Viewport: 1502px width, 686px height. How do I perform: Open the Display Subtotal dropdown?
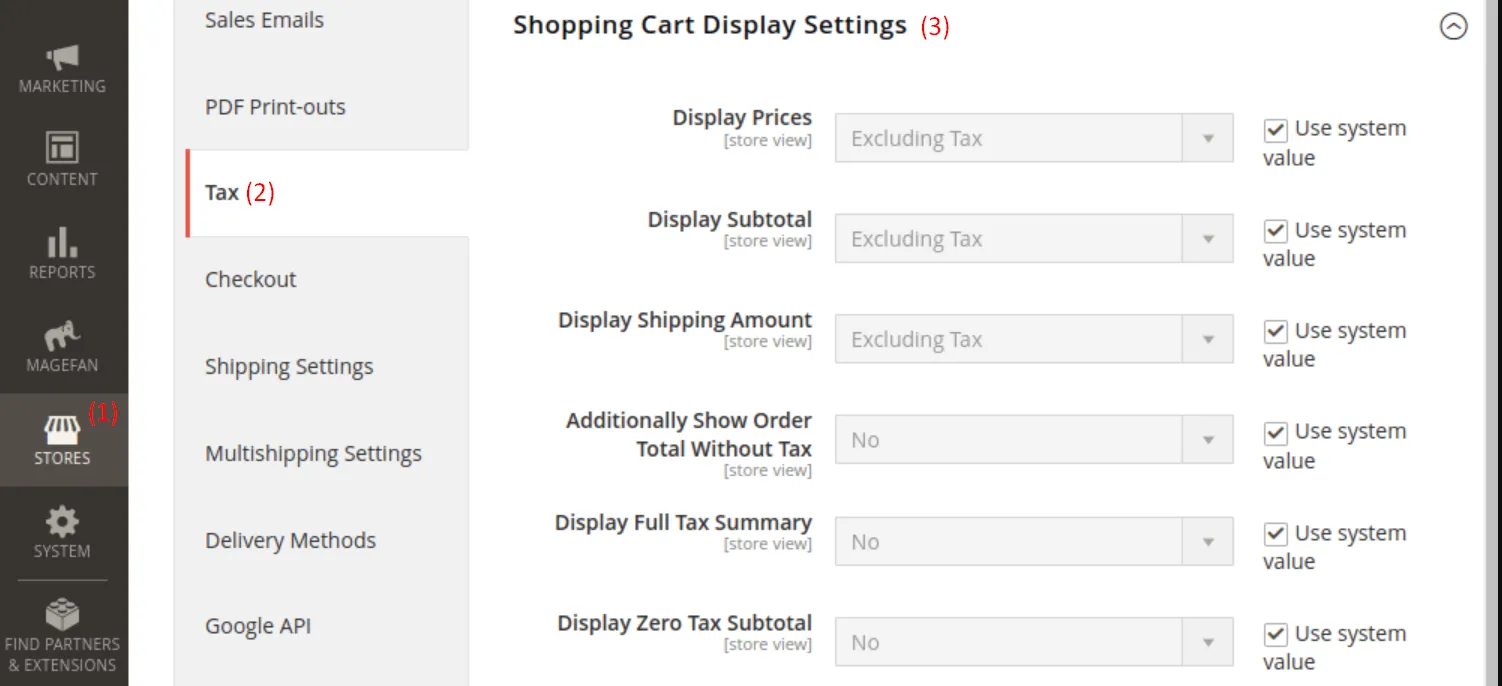1033,239
